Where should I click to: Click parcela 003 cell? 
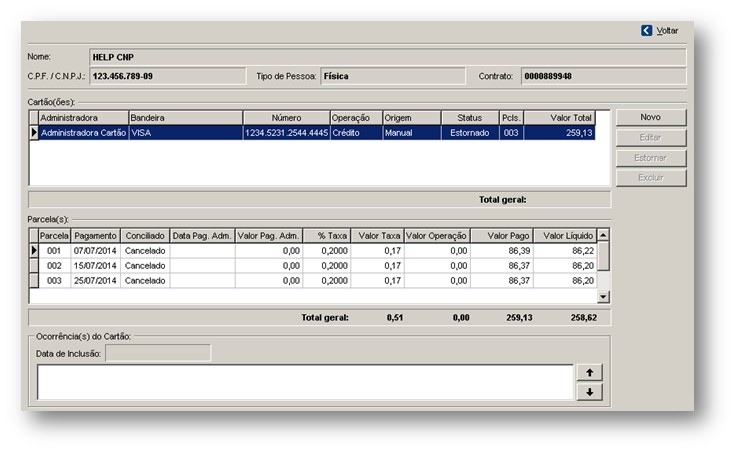tap(54, 281)
